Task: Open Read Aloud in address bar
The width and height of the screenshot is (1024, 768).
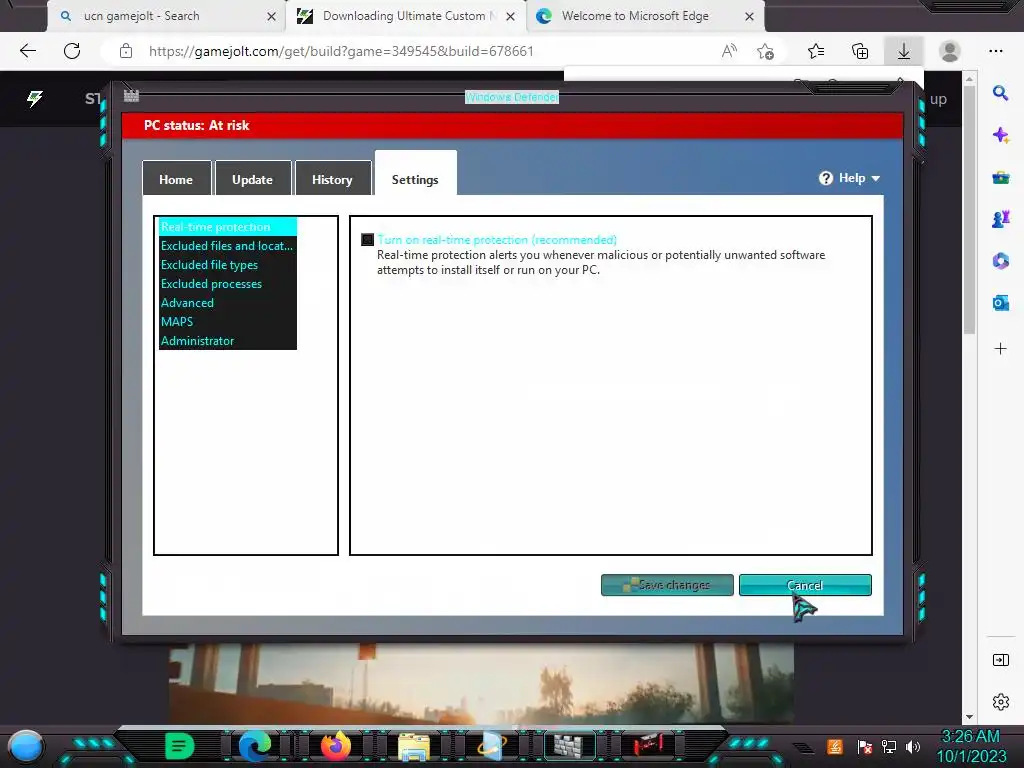Action: click(x=729, y=51)
